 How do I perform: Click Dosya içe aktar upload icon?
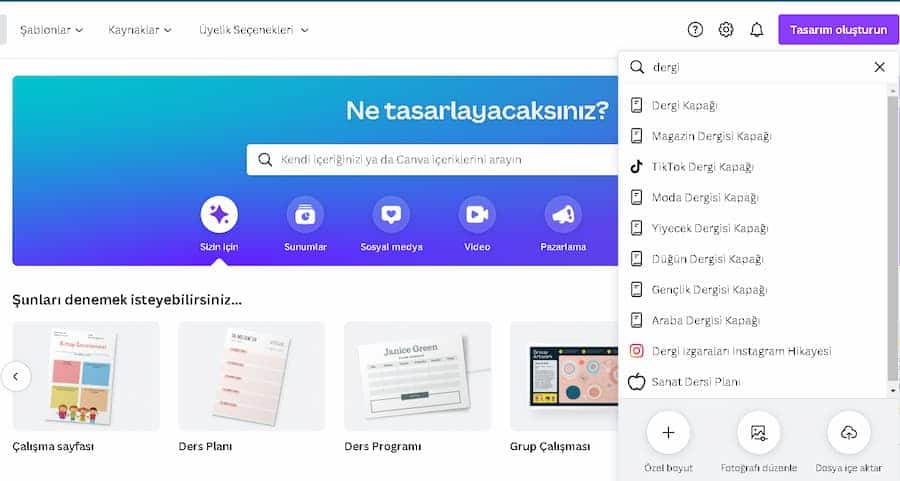(849, 432)
